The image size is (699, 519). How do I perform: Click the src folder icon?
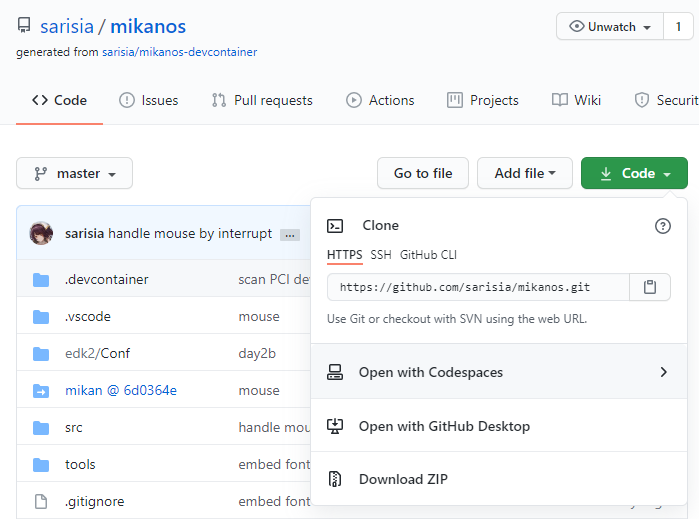(x=41, y=428)
